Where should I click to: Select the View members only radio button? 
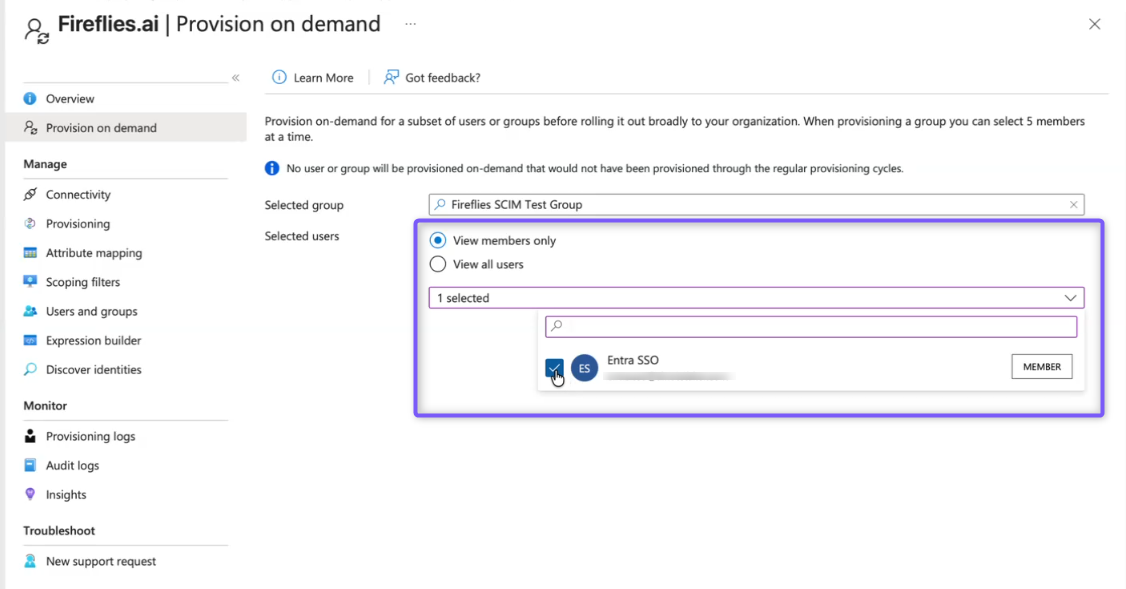point(437,241)
